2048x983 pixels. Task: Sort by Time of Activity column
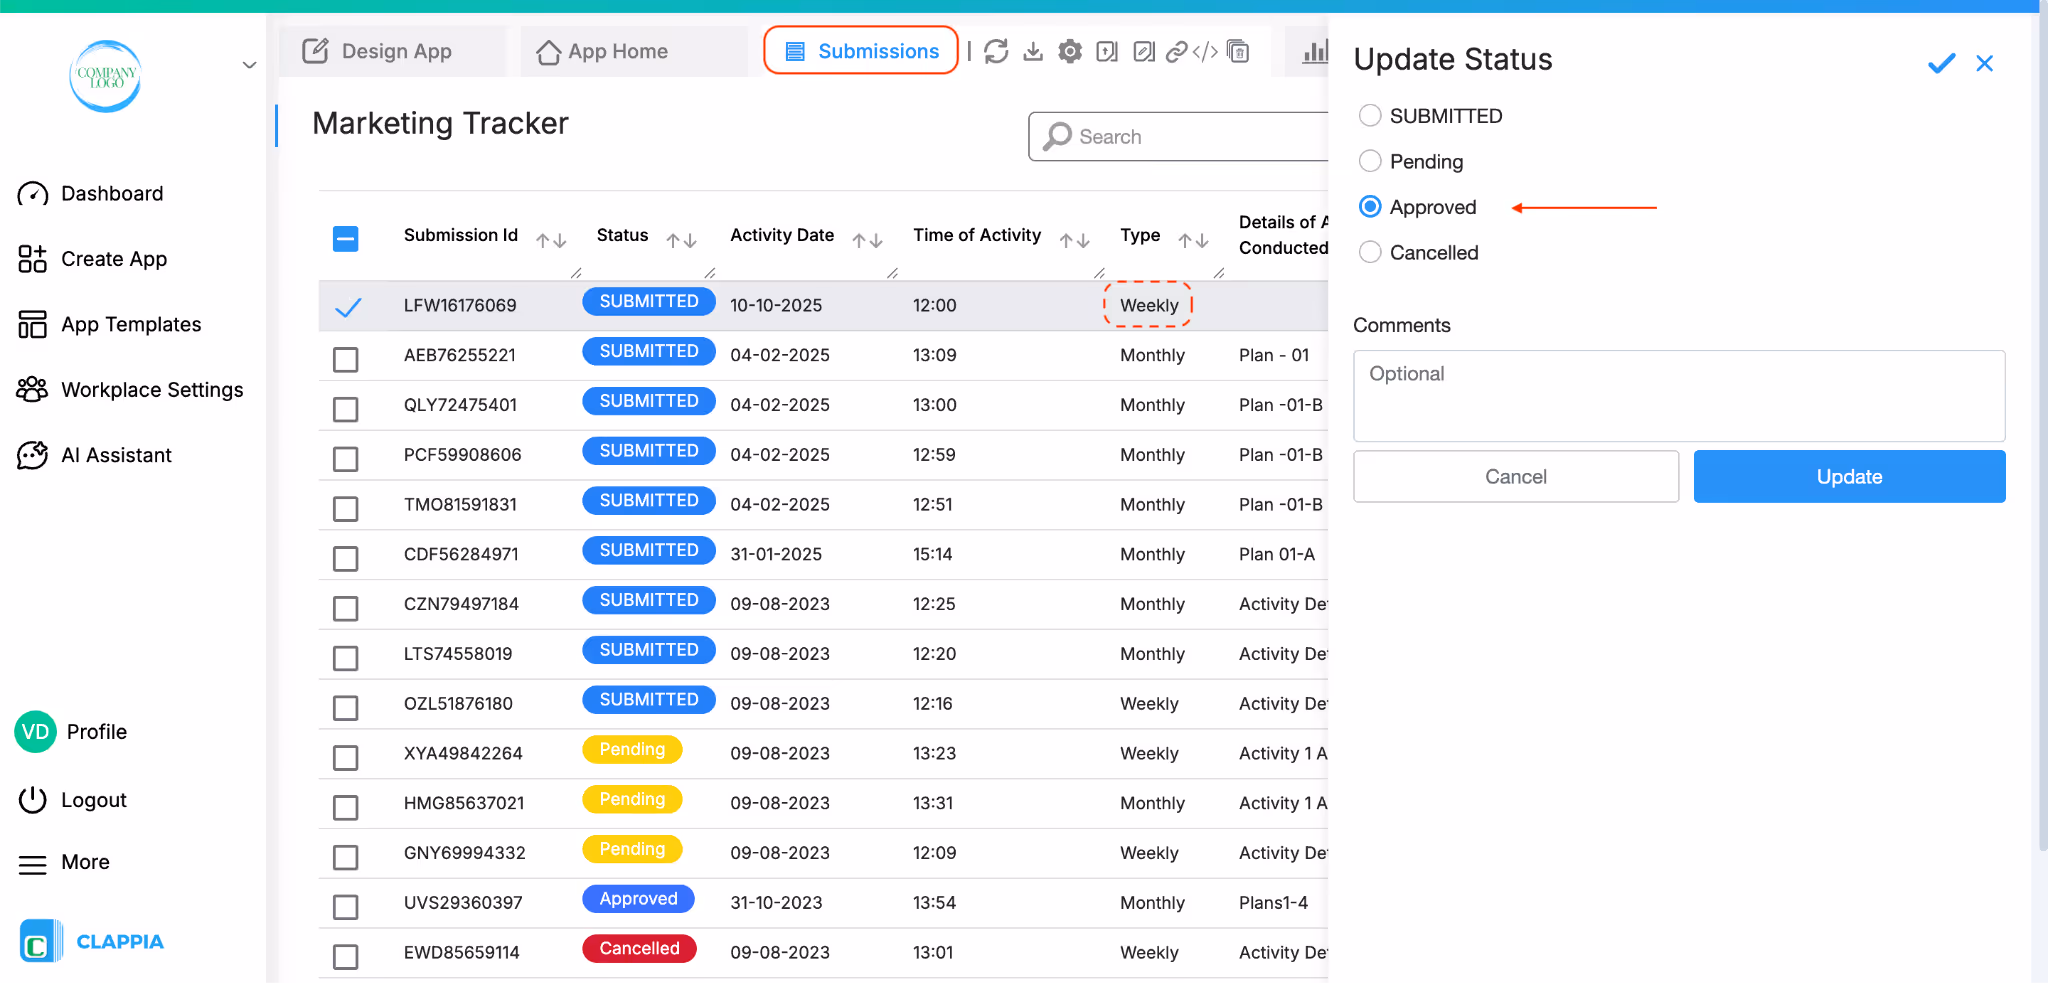click(1074, 240)
